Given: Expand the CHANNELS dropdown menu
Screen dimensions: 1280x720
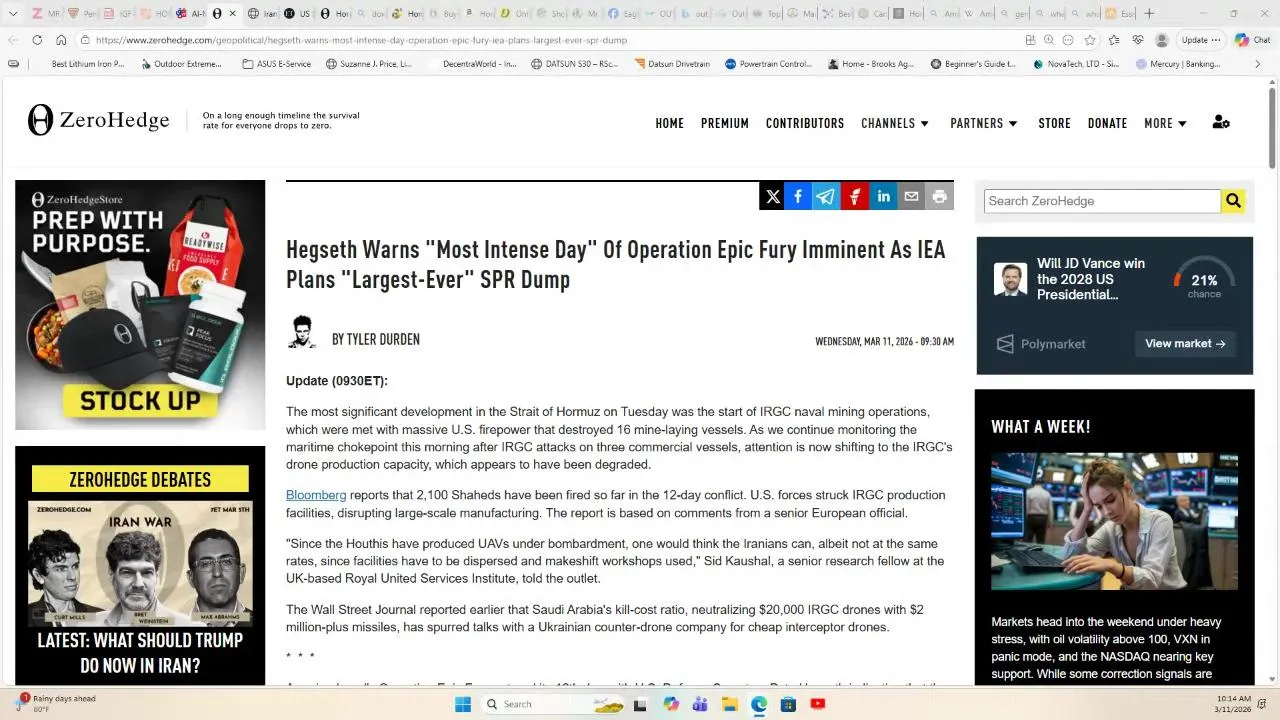Looking at the screenshot, I should coord(895,123).
